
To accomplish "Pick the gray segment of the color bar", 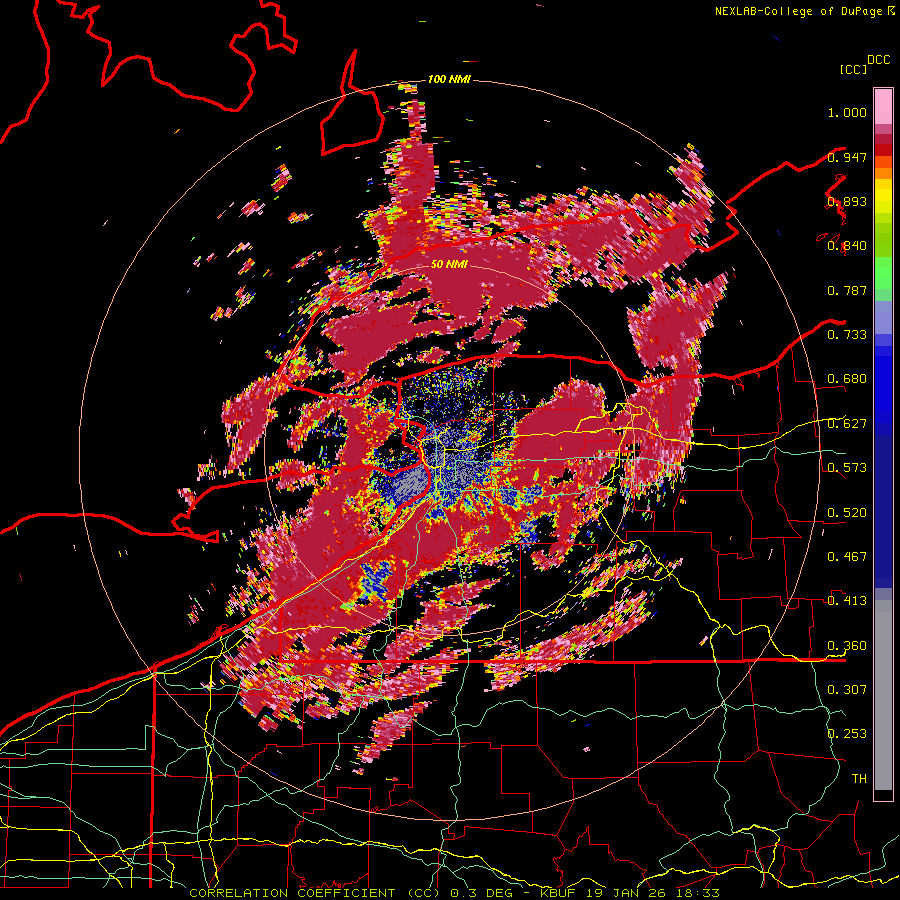I will [883, 695].
